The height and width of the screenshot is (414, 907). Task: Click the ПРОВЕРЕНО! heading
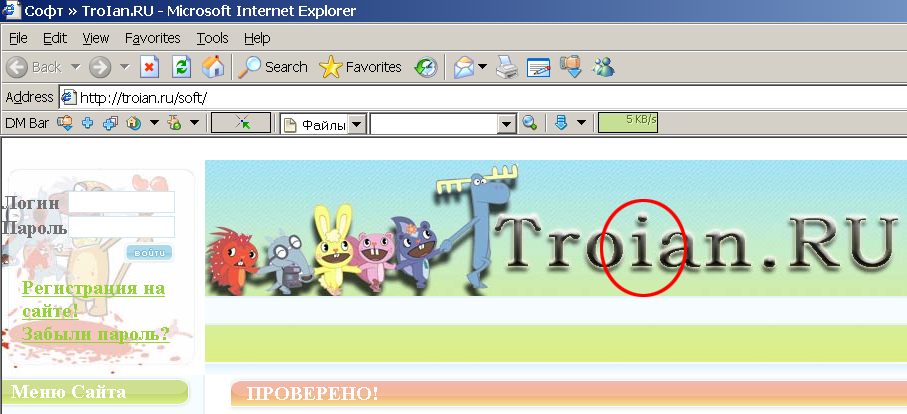coord(312,394)
